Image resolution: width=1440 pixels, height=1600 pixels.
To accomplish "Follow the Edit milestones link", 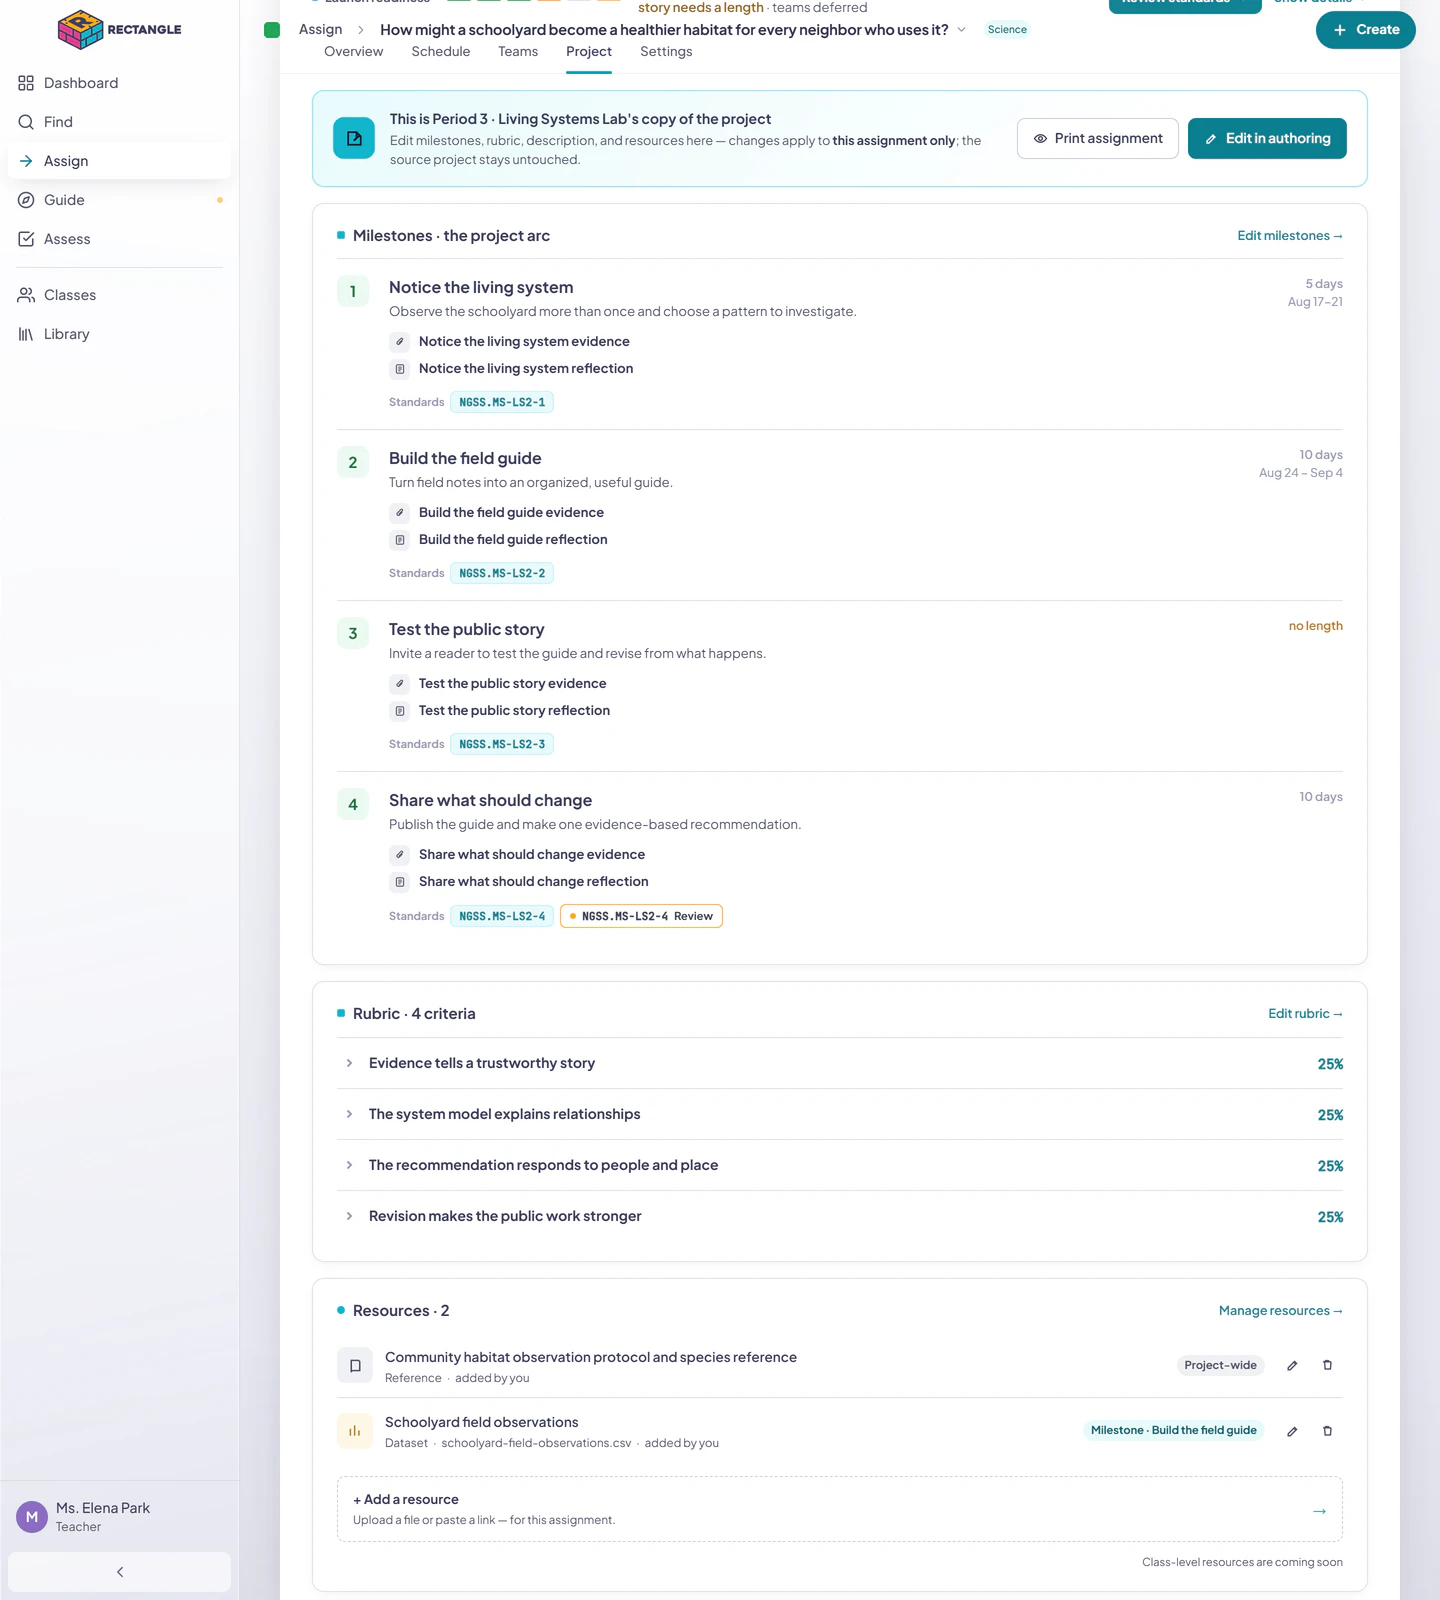I will tap(1290, 236).
